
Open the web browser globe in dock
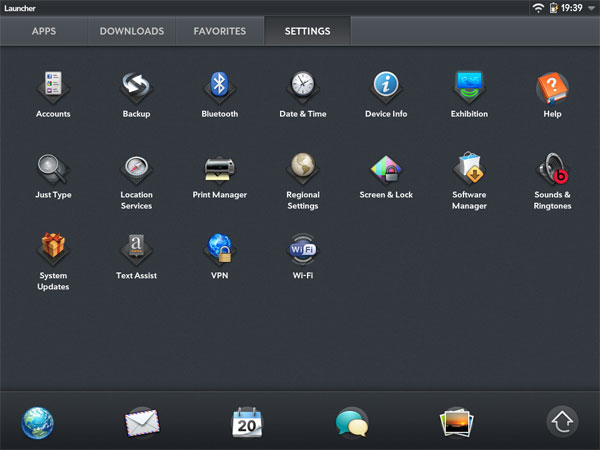coord(38,422)
